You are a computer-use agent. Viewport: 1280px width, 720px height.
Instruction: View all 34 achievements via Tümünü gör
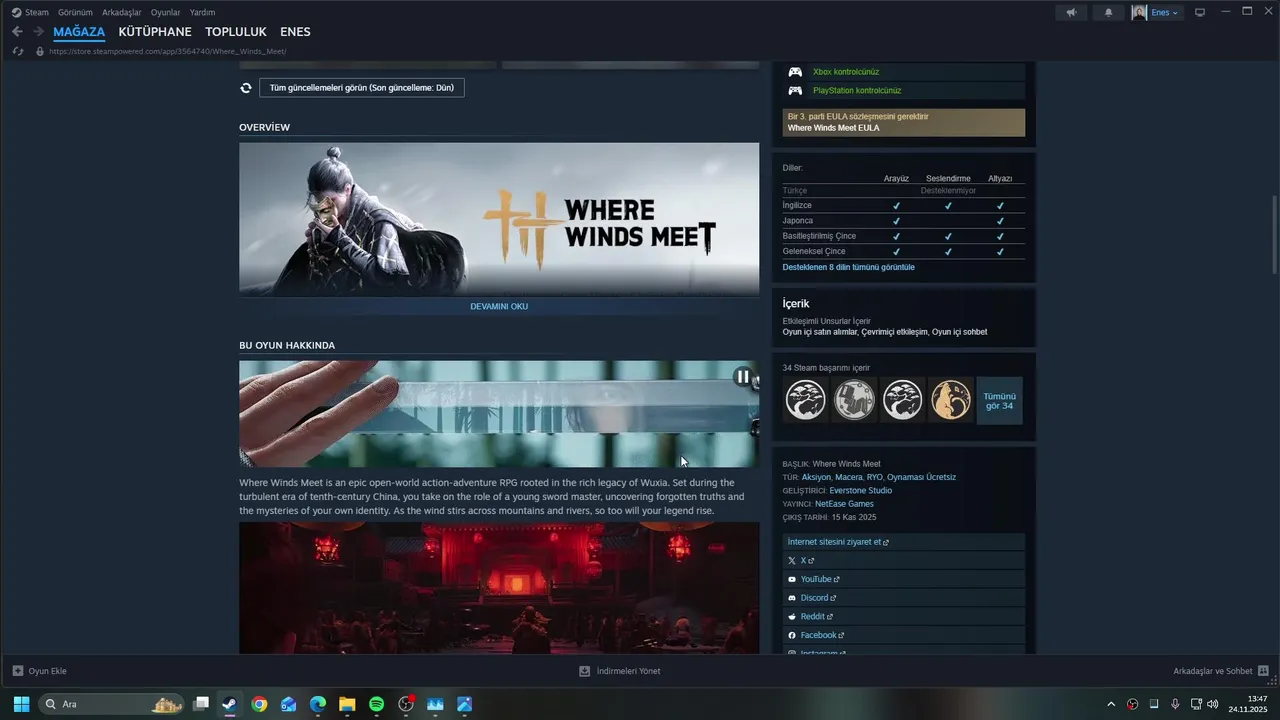[999, 400]
